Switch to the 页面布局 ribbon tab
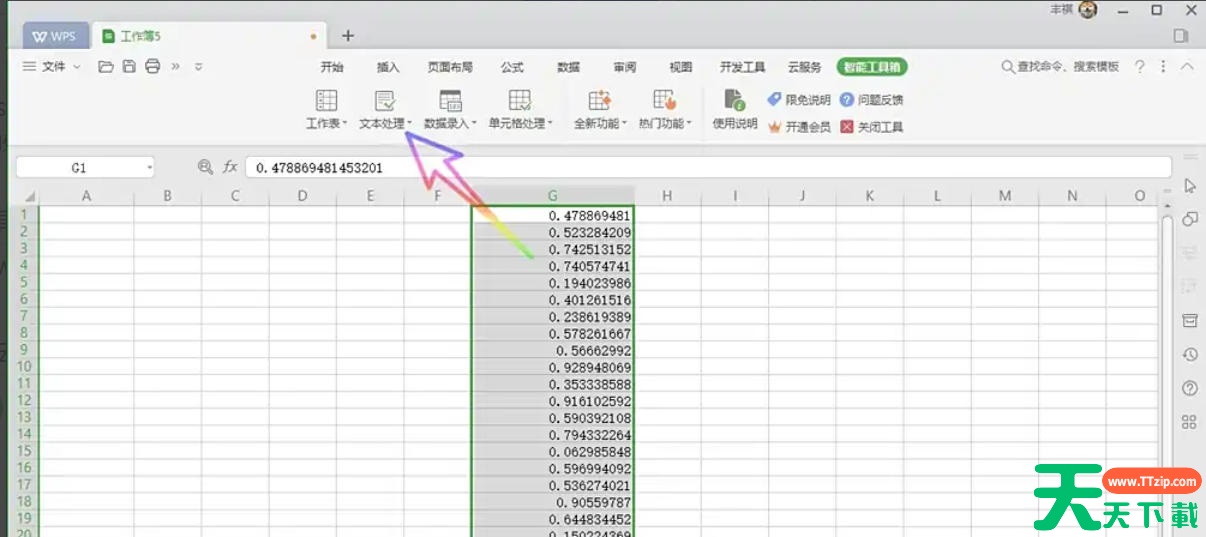Viewport: 1206px width, 537px height. click(450, 67)
